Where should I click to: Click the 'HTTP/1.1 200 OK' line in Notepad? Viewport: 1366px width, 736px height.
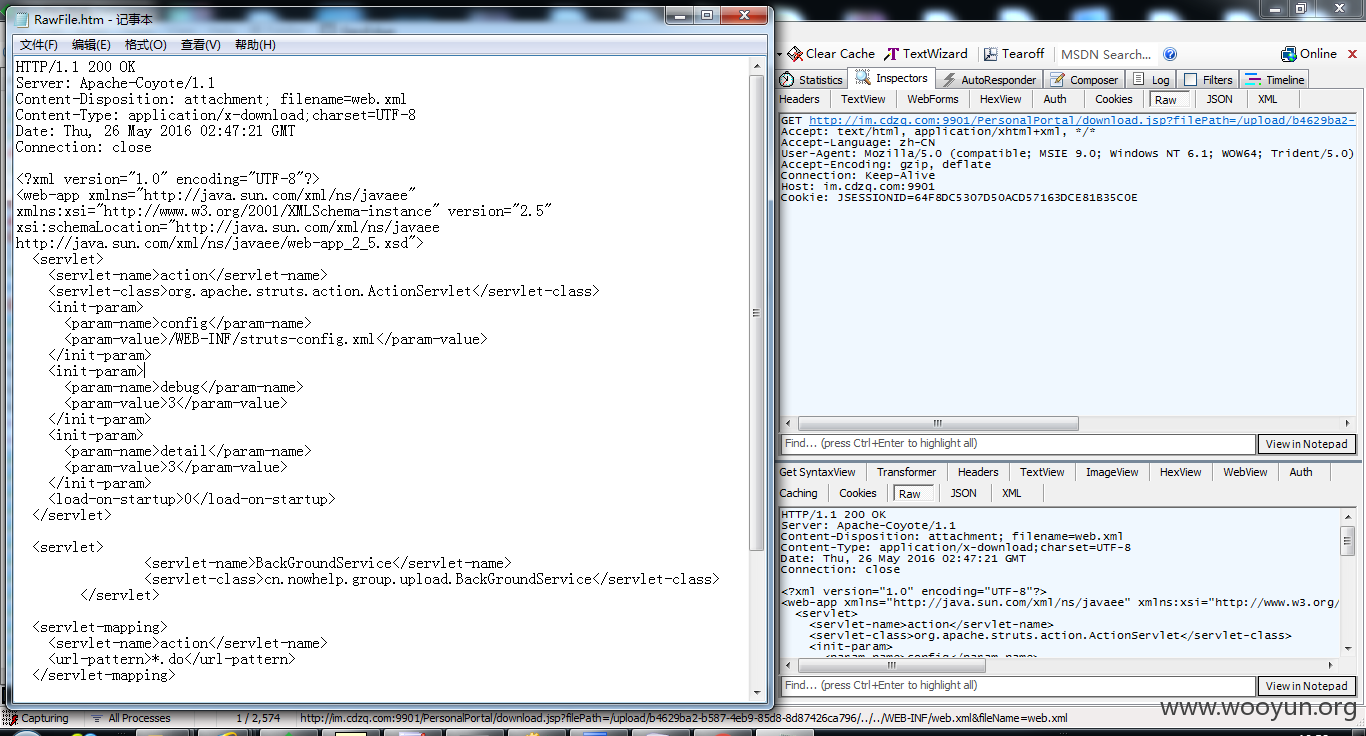point(75,67)
